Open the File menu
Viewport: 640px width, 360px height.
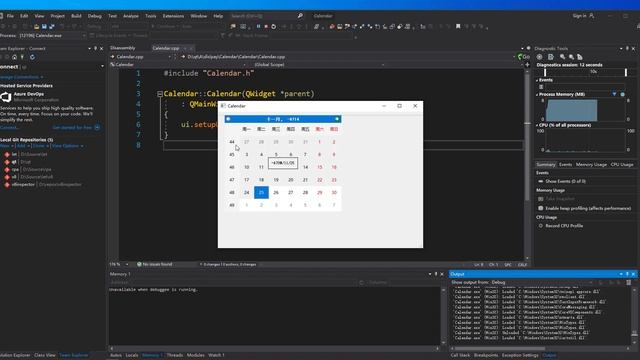[10, 16]
